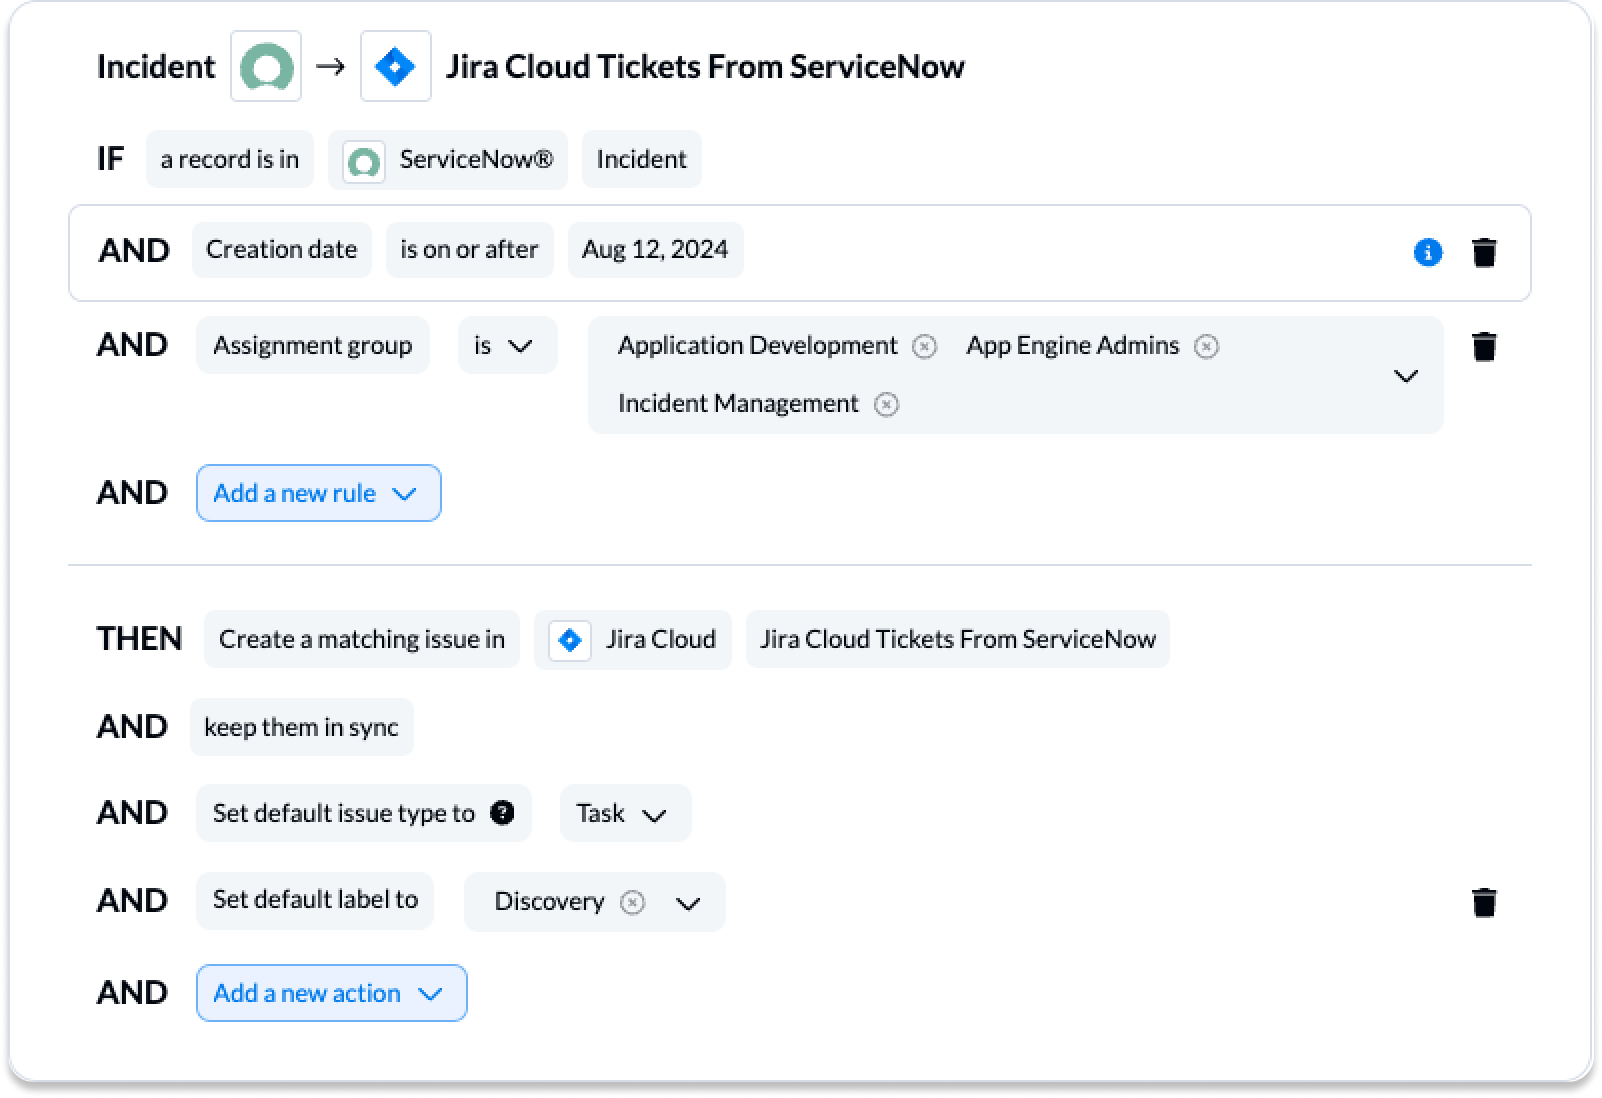
Task: Delete the Creation date rule with the trash icon
Action: 1485,253
